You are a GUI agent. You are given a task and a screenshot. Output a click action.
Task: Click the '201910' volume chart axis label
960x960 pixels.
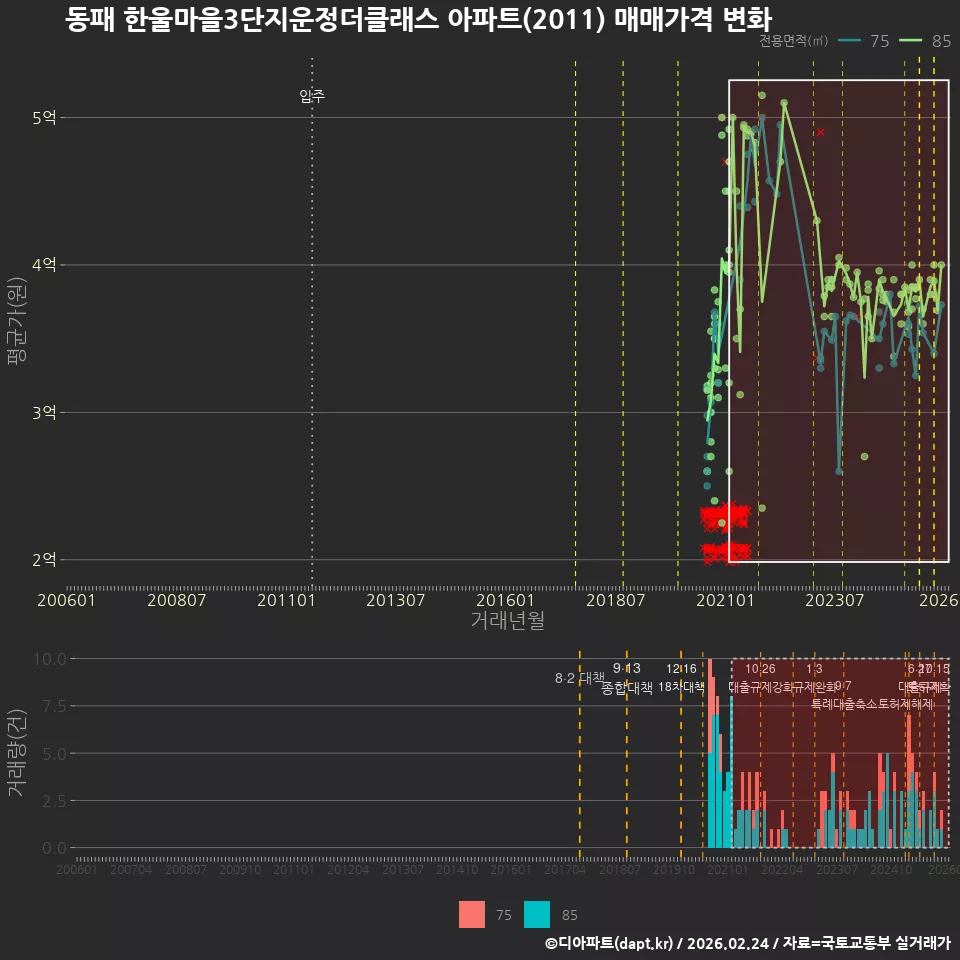[x=674, y=869]
